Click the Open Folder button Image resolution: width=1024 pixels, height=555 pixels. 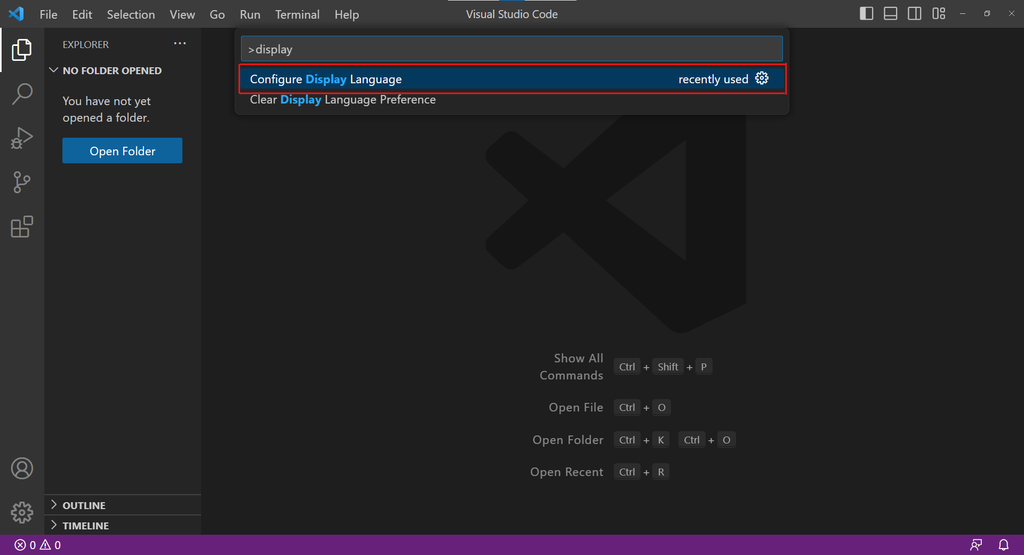point(122,151)
